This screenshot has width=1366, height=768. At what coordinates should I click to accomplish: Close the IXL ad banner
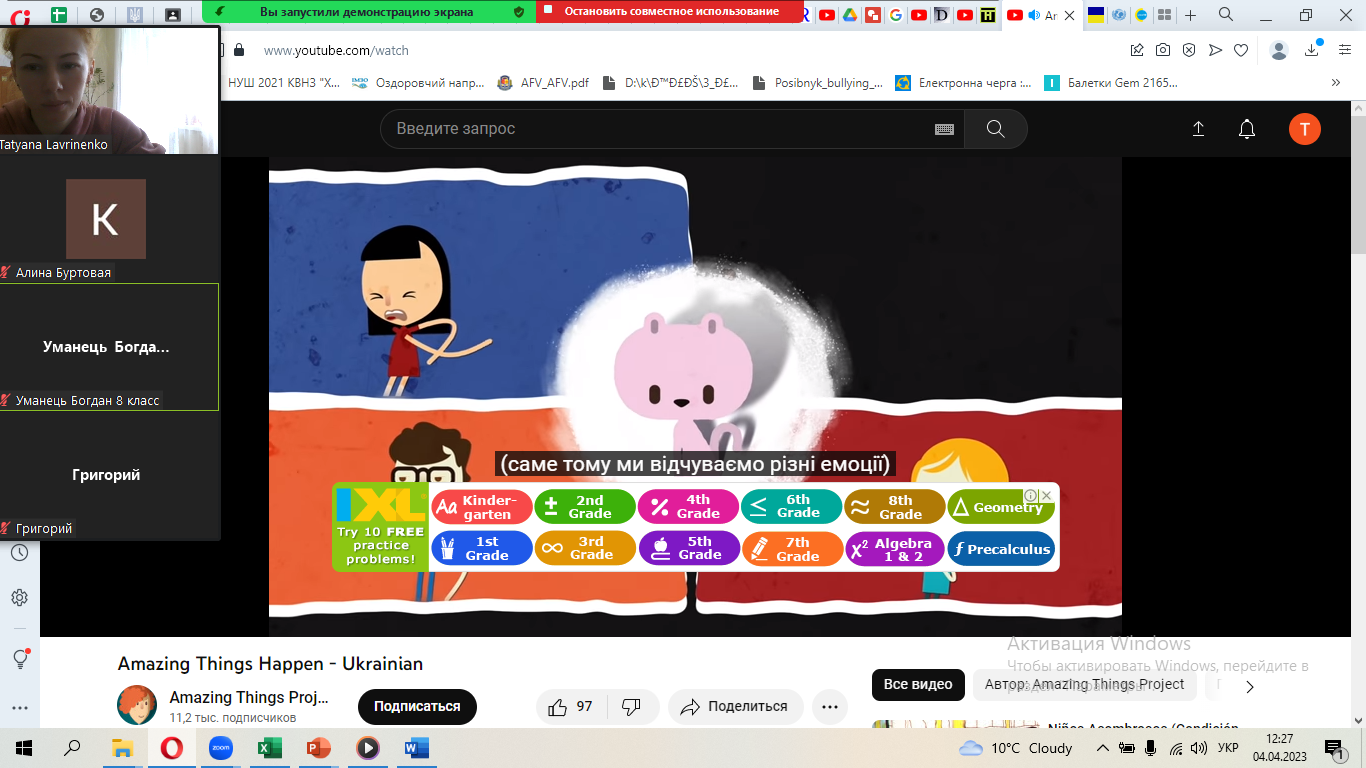(1047, 495)
